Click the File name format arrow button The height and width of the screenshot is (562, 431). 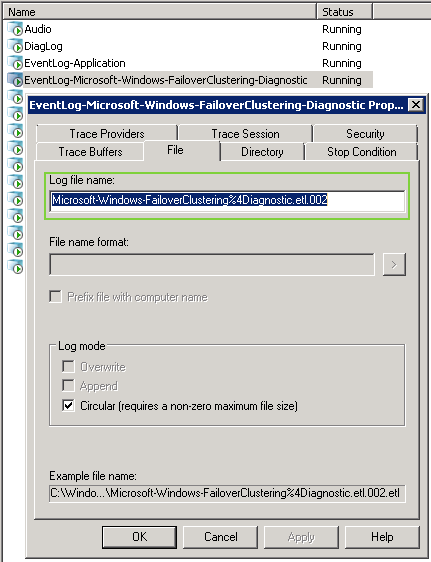click(394, 265)
